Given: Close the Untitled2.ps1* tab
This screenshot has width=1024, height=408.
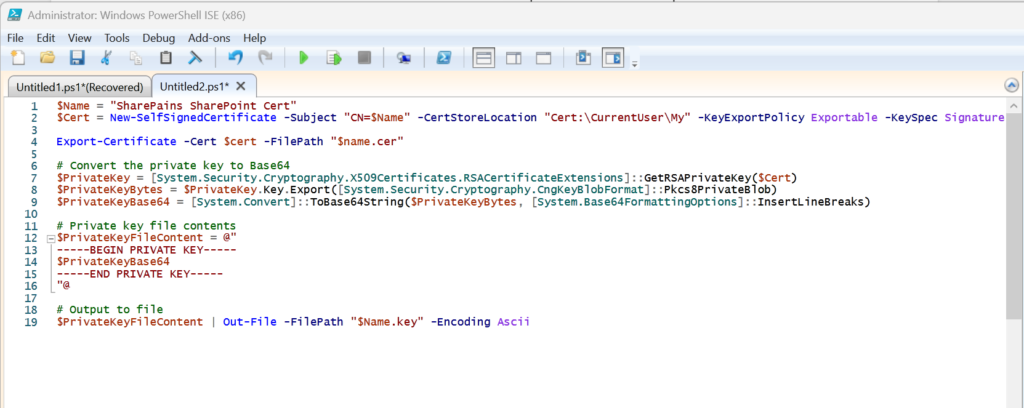Looking at the screenshot, I should [240, 86].
